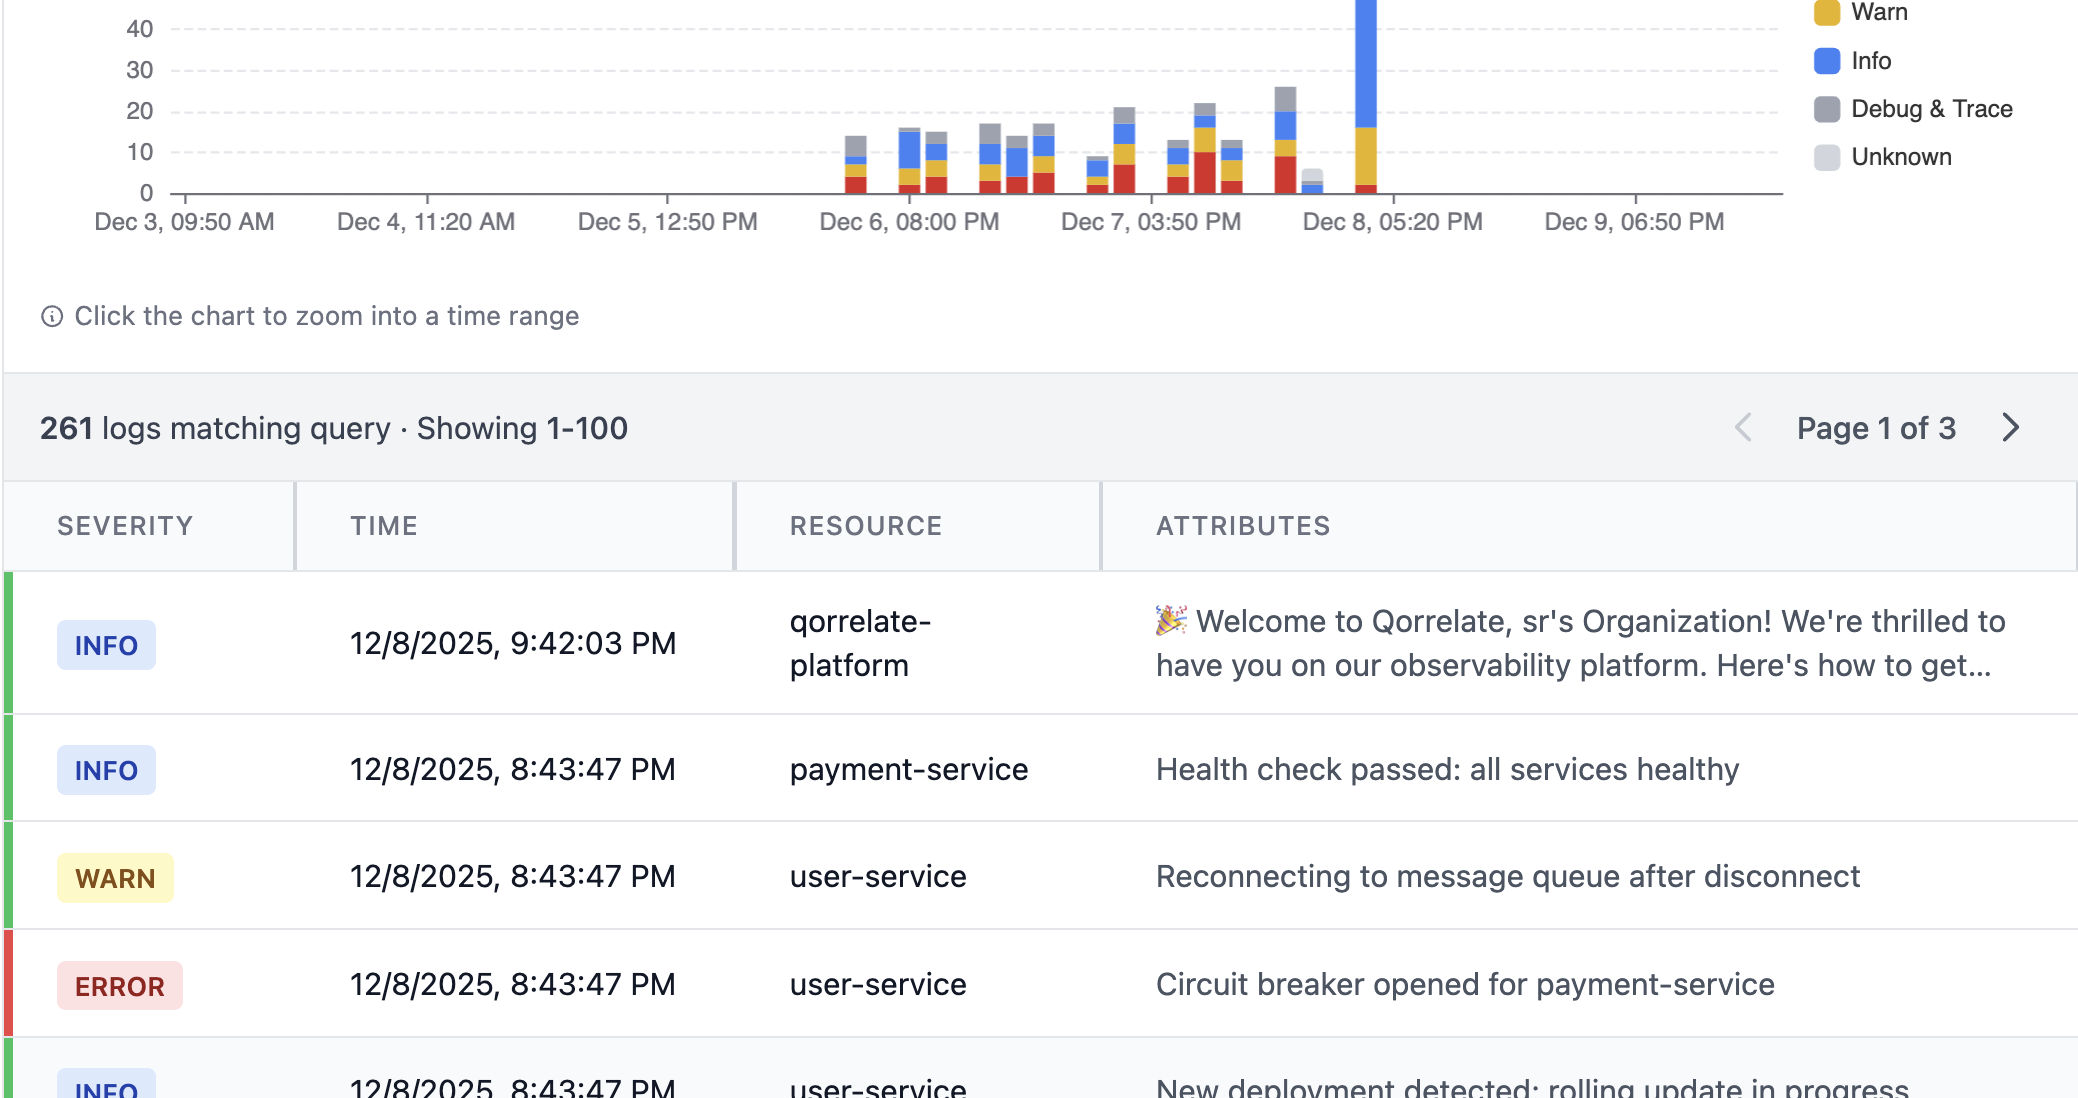The image size is (2078, 1098).
Task: Click the Unknown legend marker
Action: tap(1827, 156)
